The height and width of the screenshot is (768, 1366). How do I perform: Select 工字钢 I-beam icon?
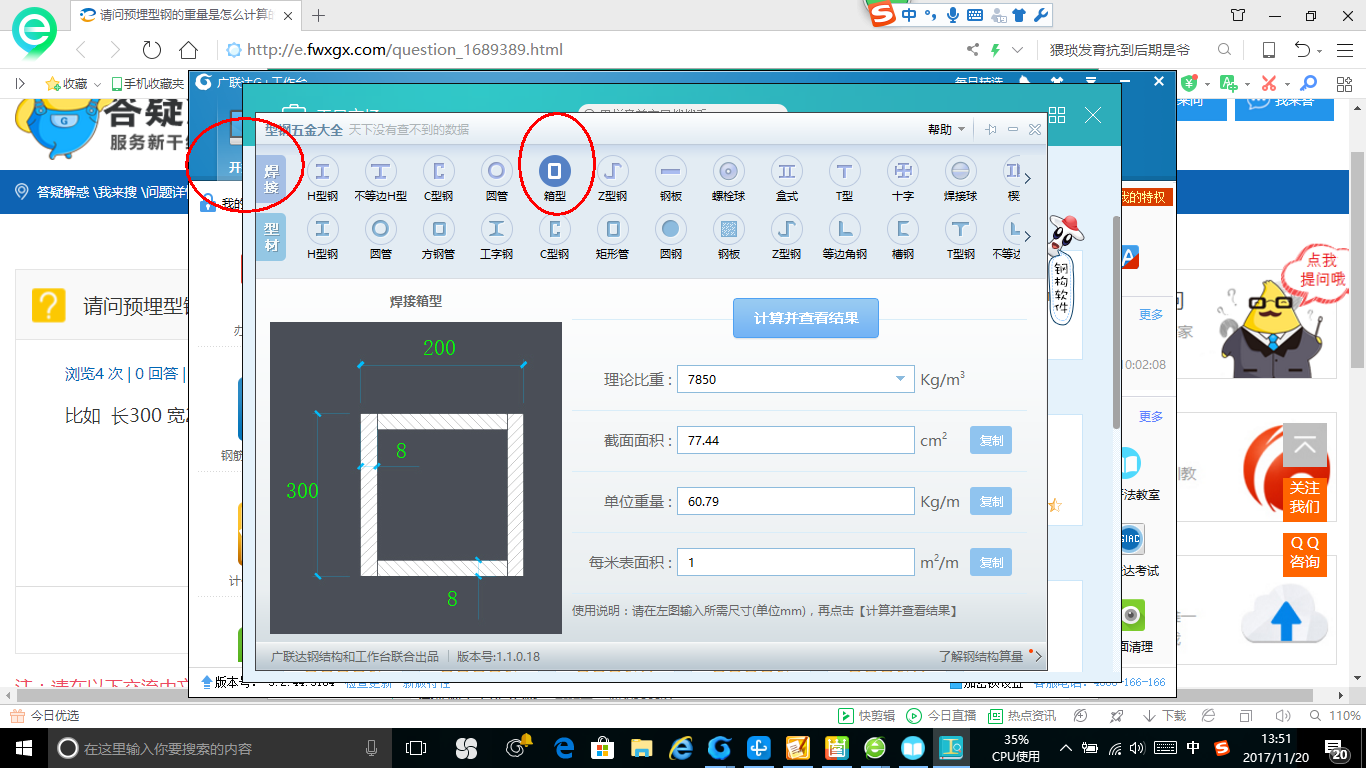click(x=496, y=229)
